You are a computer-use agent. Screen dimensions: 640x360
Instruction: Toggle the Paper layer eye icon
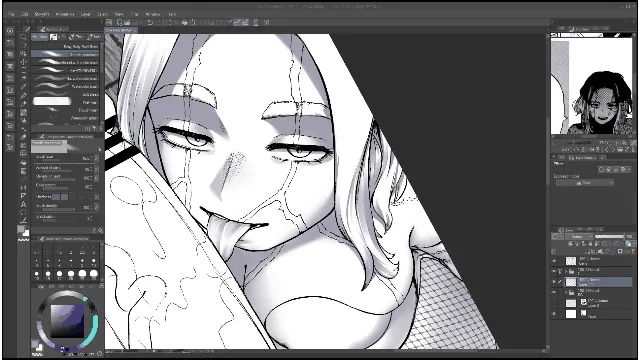(x=554, y=313)
